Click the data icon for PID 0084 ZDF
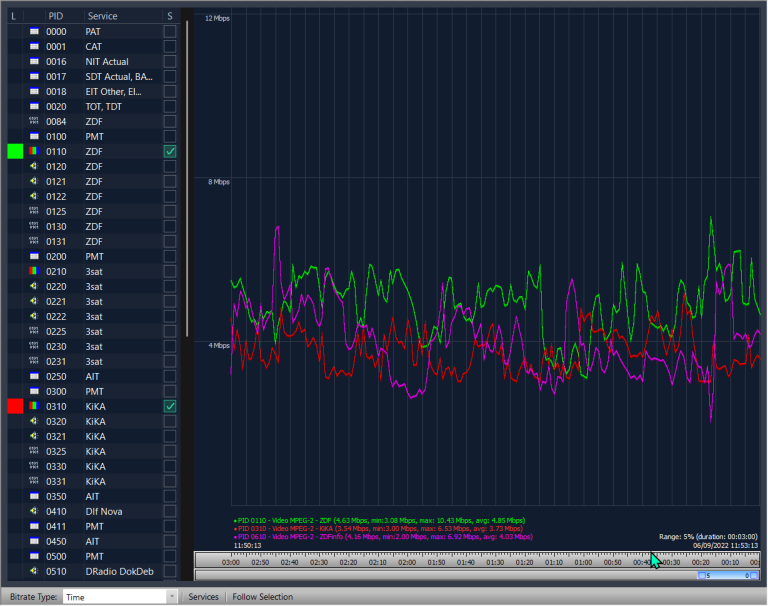 pyautogui.click(x=34, y=121)
